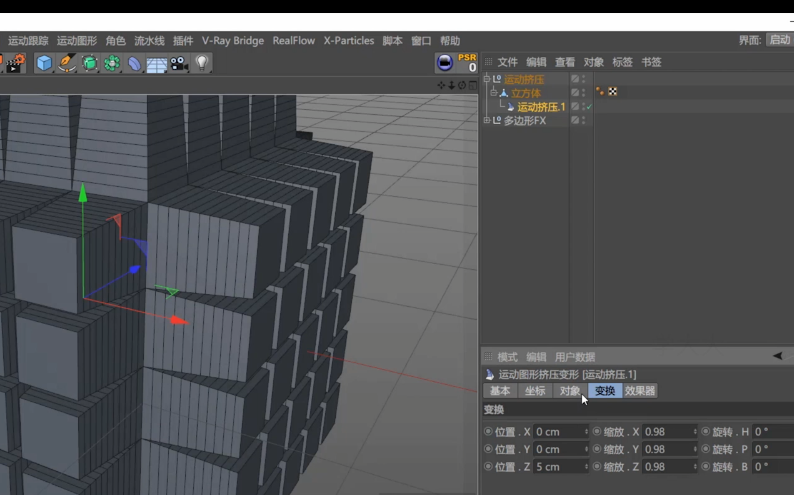794x495 pixels.
Task: Click the checkerboard texture tag on 立方体
Action: (x=613, y=92)
